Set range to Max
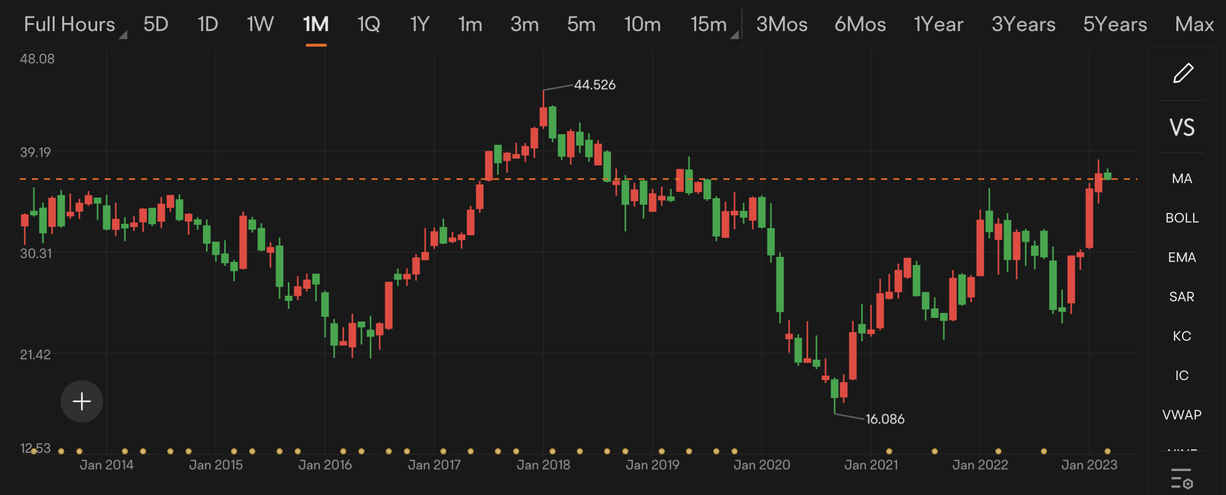 (1194, 25)
